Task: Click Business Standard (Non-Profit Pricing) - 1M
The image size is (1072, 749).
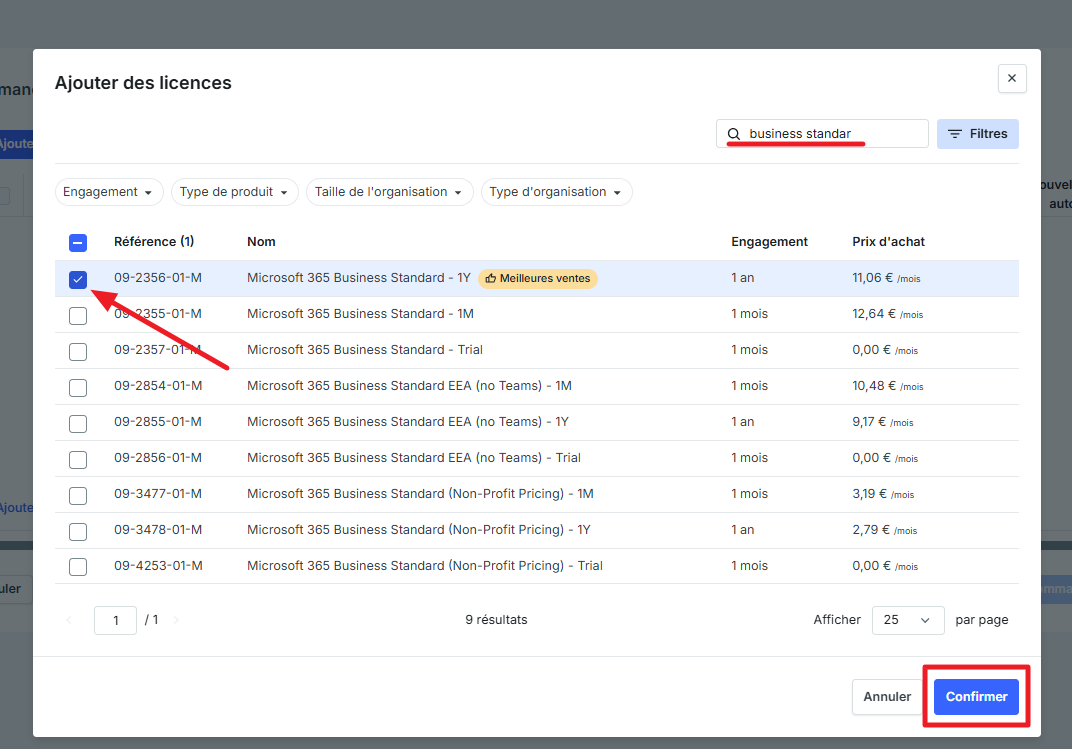Action: click(420, 493)
